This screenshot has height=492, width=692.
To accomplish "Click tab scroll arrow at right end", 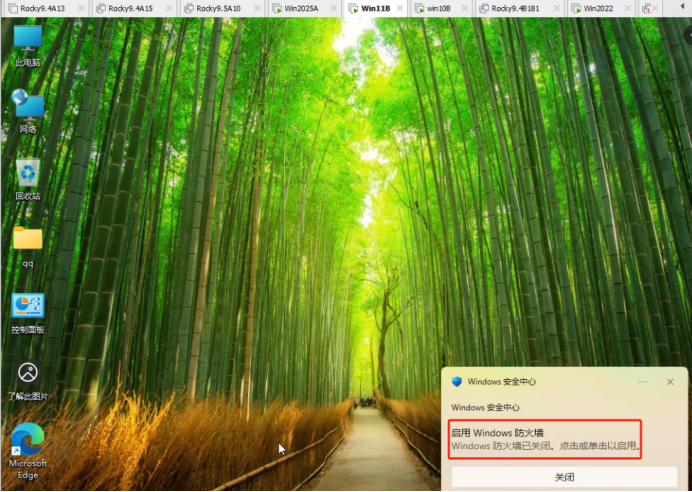I will pyautogui.click(x=684, y=8).
